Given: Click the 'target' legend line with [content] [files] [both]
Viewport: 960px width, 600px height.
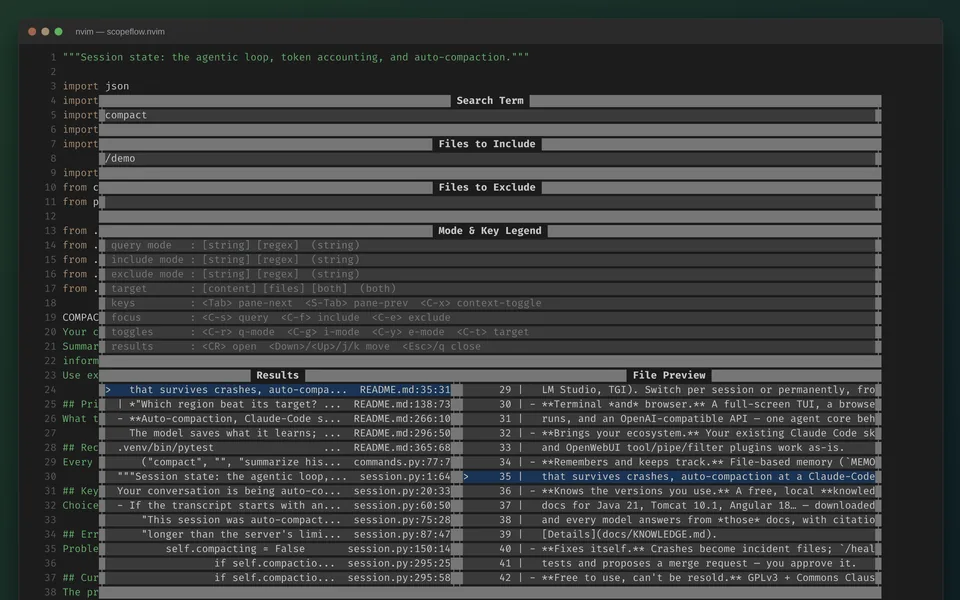Looking at the screenshot, I should tap(490, 288).
